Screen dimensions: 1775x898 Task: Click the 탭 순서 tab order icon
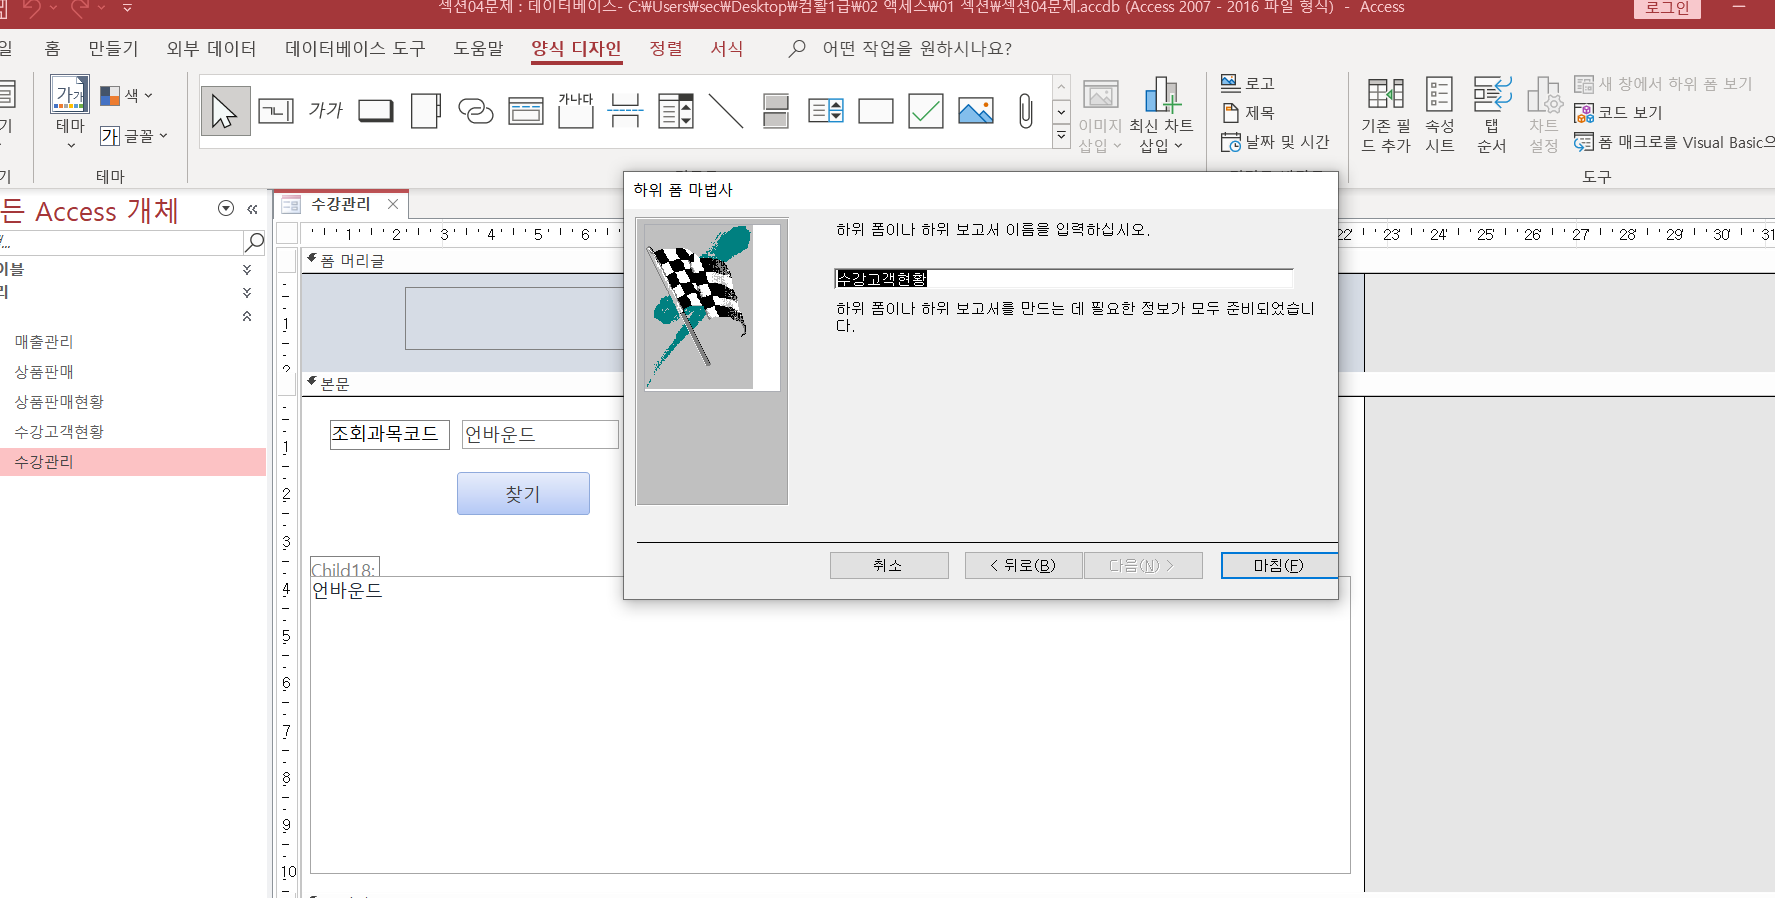point(1491,115)
